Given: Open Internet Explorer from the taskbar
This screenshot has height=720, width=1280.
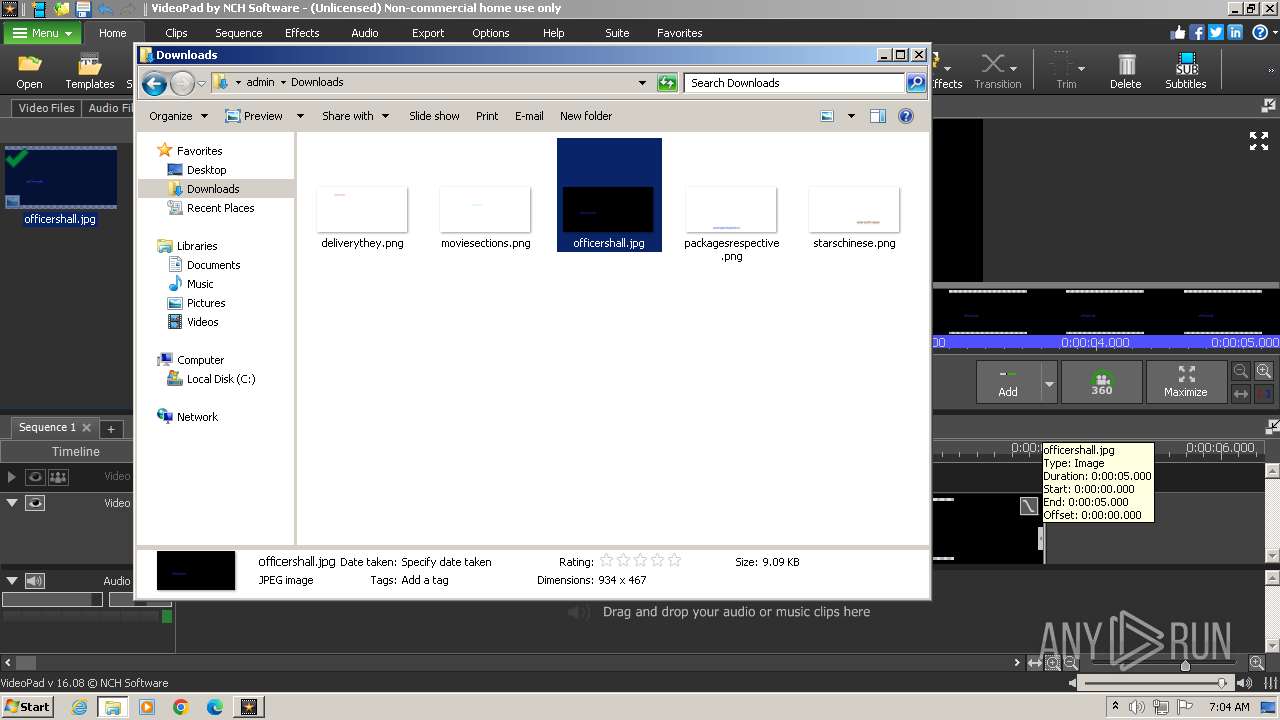Looking at the screenshot, I should 79,707.
